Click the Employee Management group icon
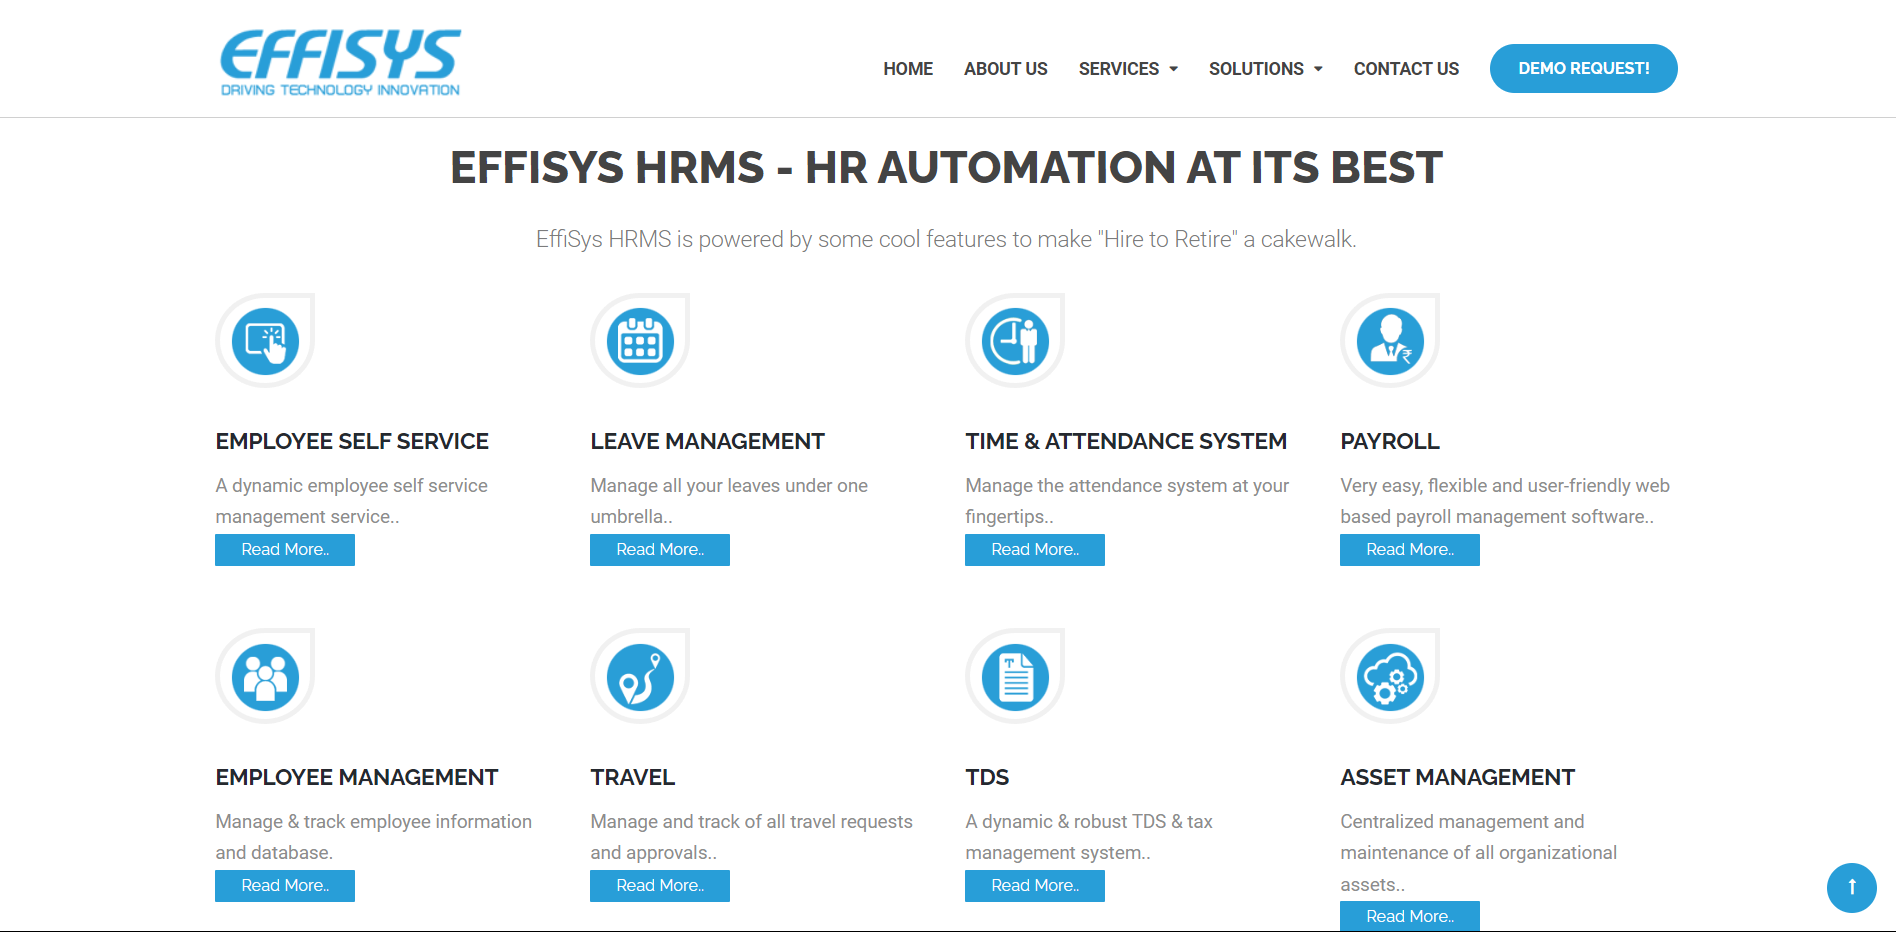This screenshot has width=1896, height=932. point(265,677)
